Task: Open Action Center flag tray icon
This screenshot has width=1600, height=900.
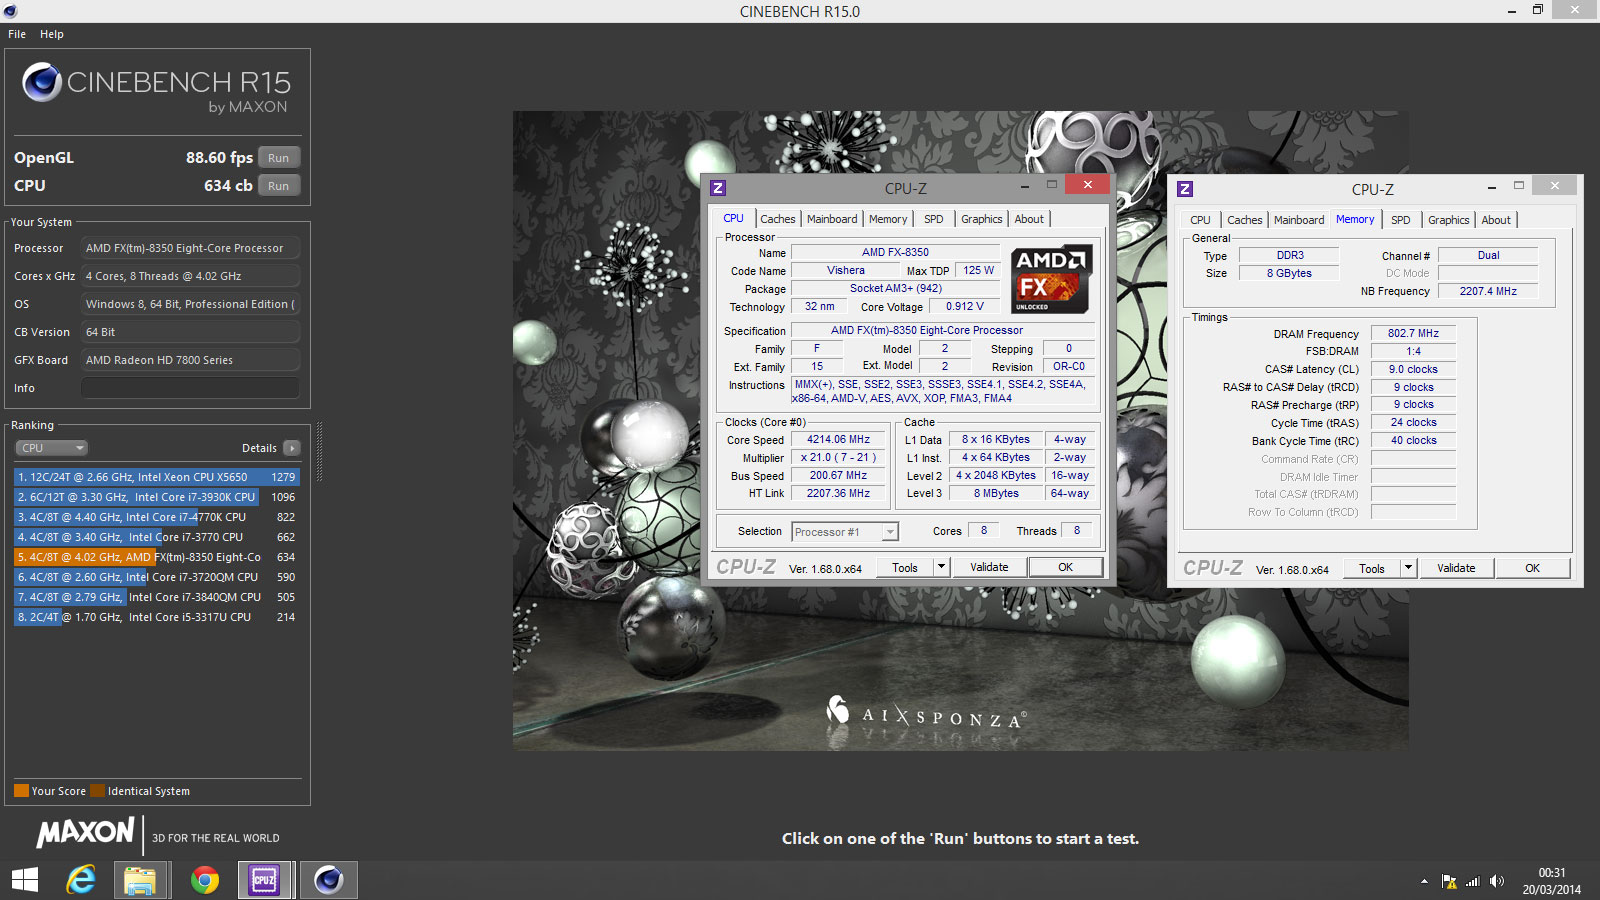Action: pyautogui.click(x=1449, y=881)
